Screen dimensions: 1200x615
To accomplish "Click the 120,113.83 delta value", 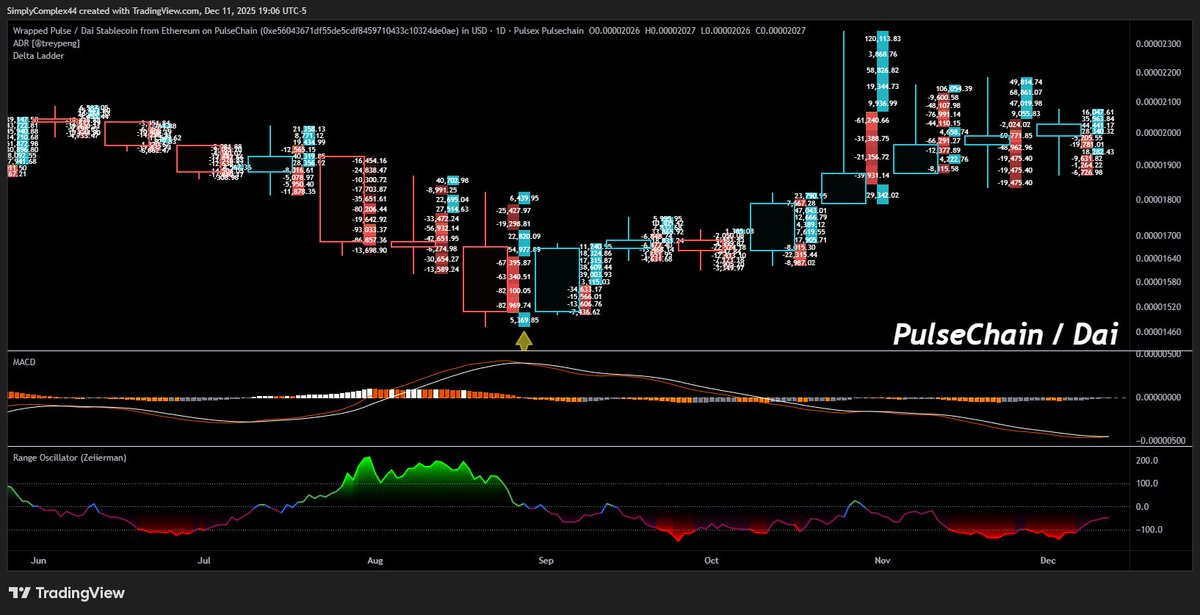I will [x=881, y=38].
